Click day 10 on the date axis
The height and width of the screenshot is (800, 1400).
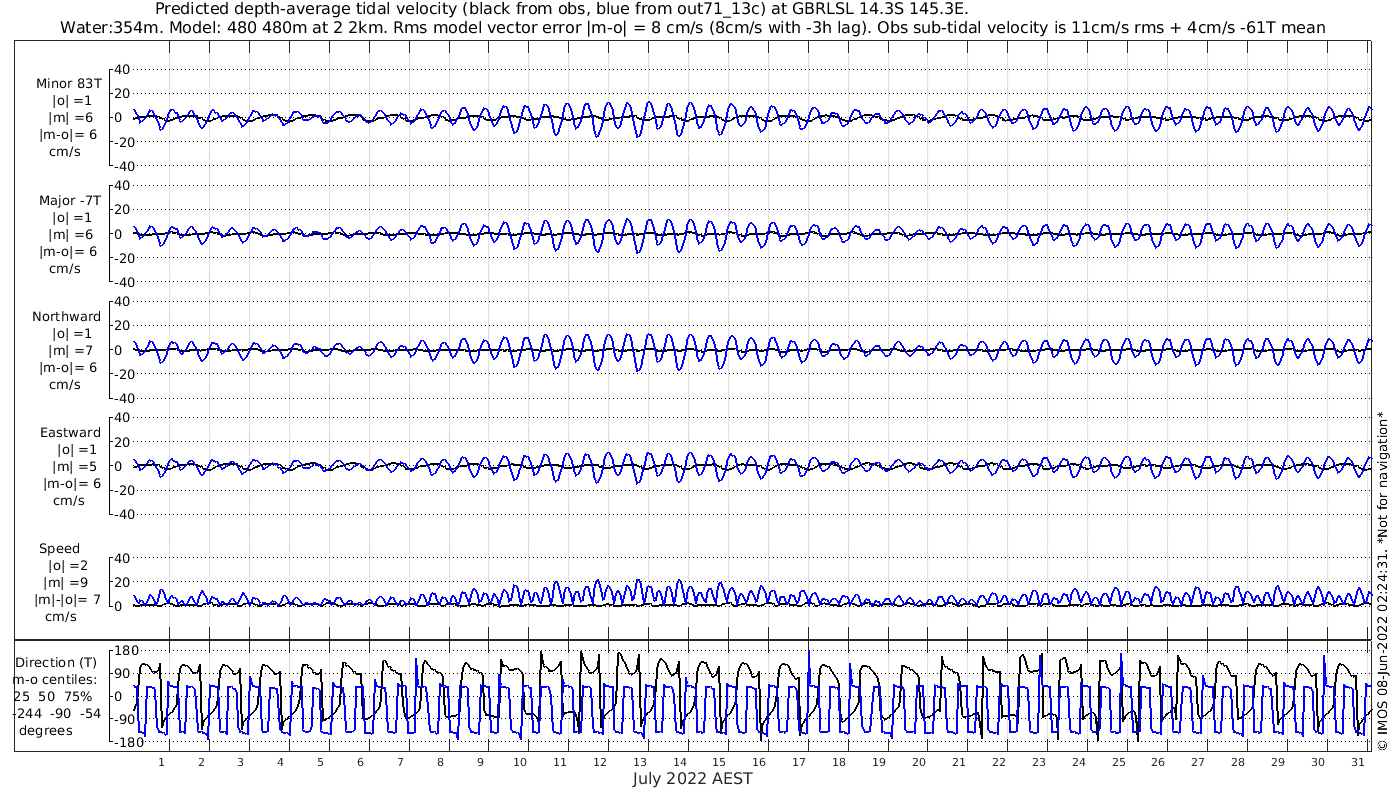[x=520, y=762]
